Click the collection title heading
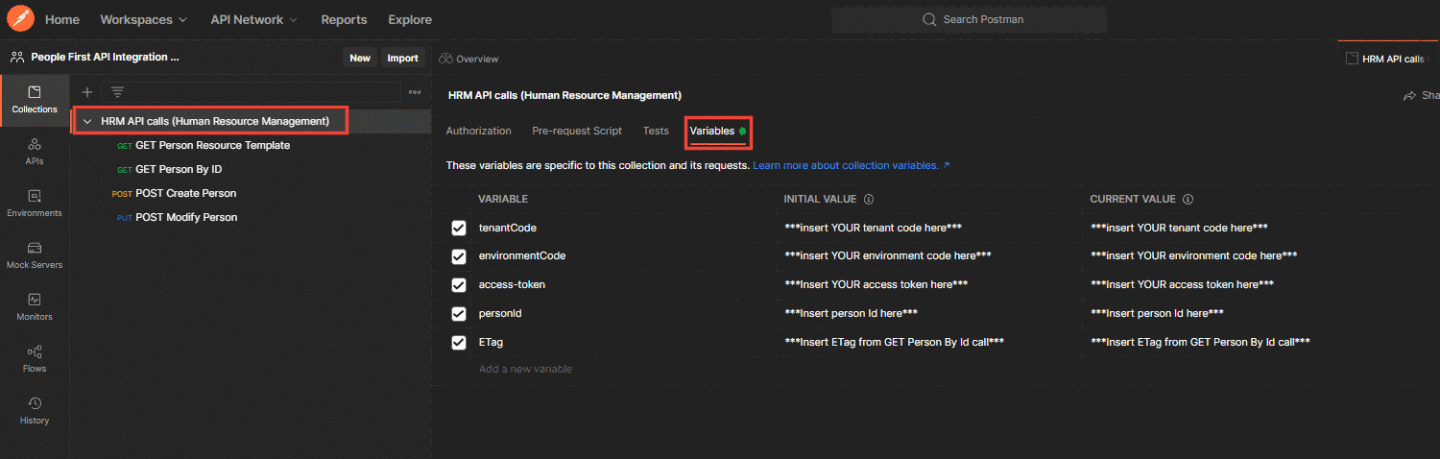This screenshot has height=459, width=1440. (x=565, y=95)
